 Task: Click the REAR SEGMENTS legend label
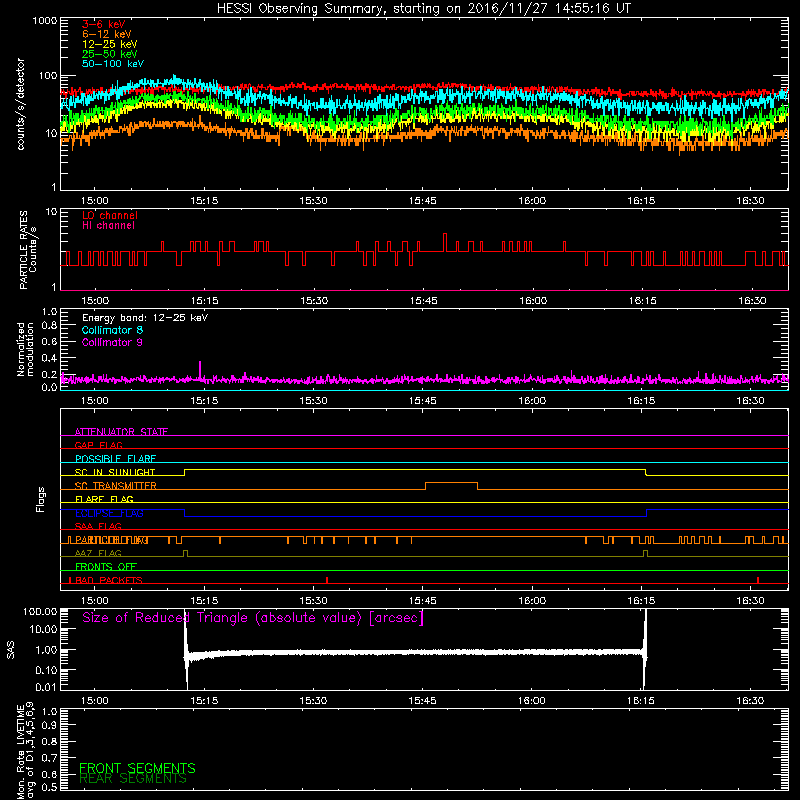133,779
